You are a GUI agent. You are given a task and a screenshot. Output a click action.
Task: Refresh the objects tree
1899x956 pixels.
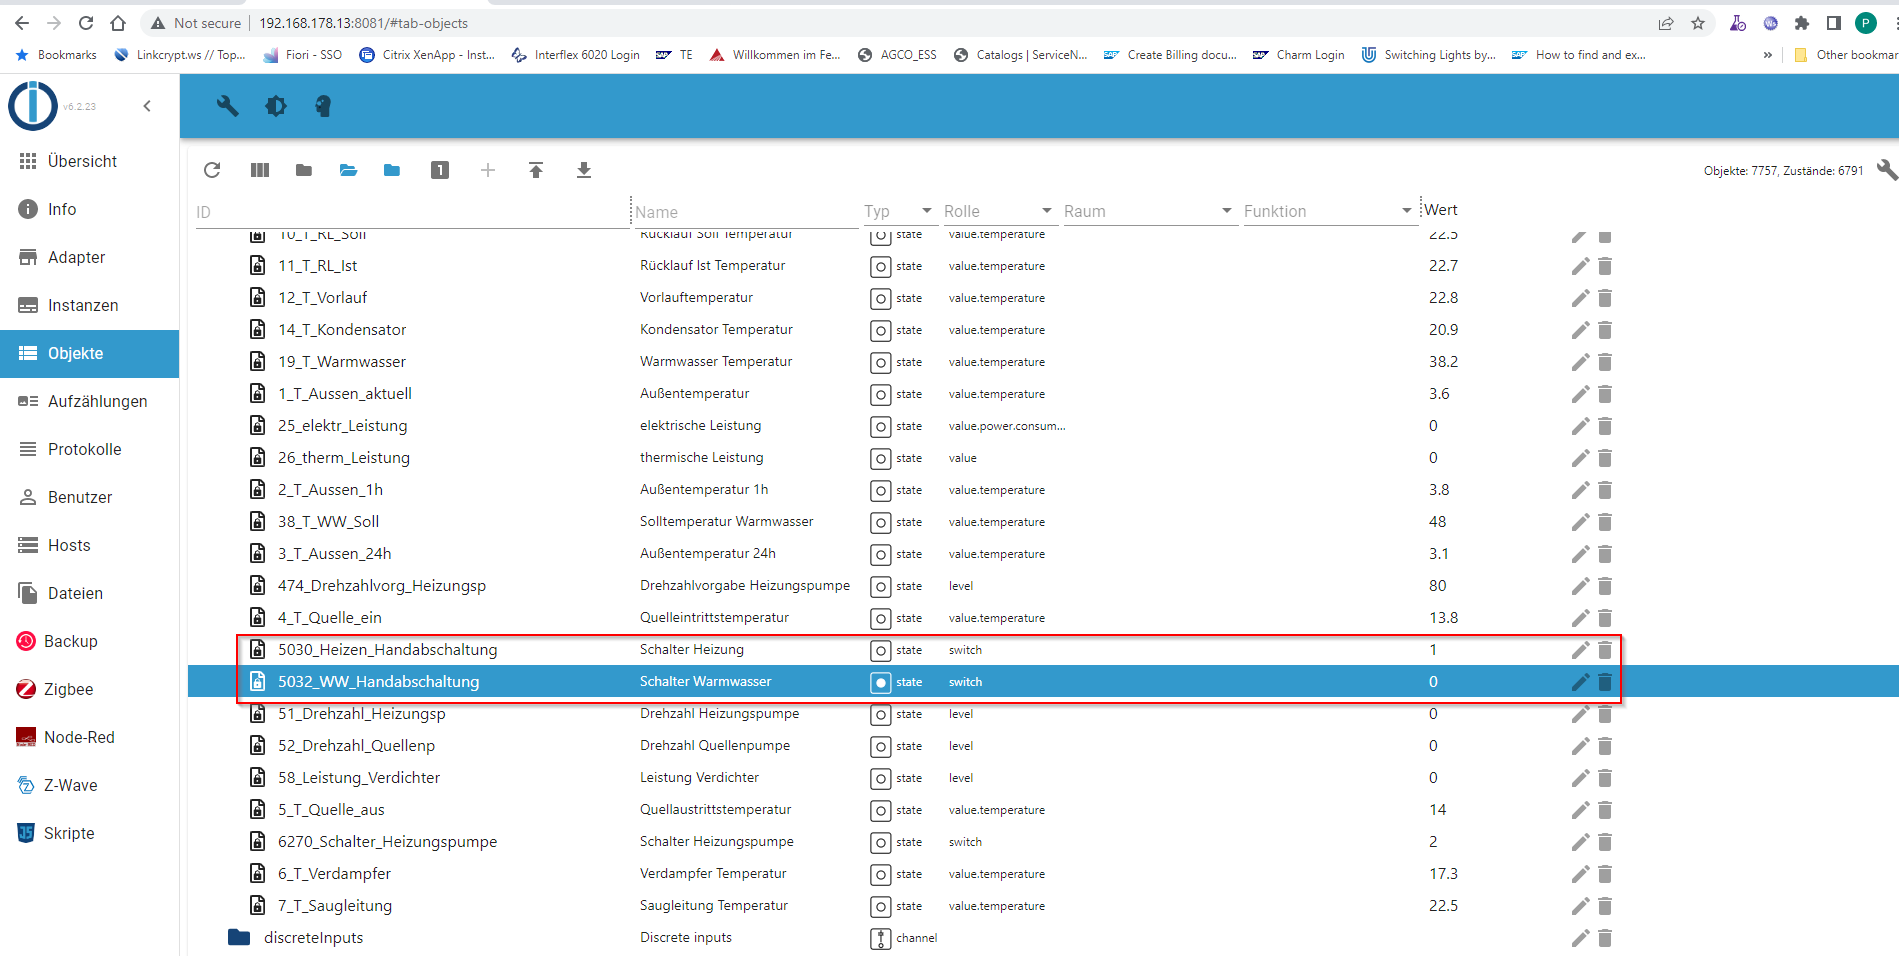pos(212,170)
